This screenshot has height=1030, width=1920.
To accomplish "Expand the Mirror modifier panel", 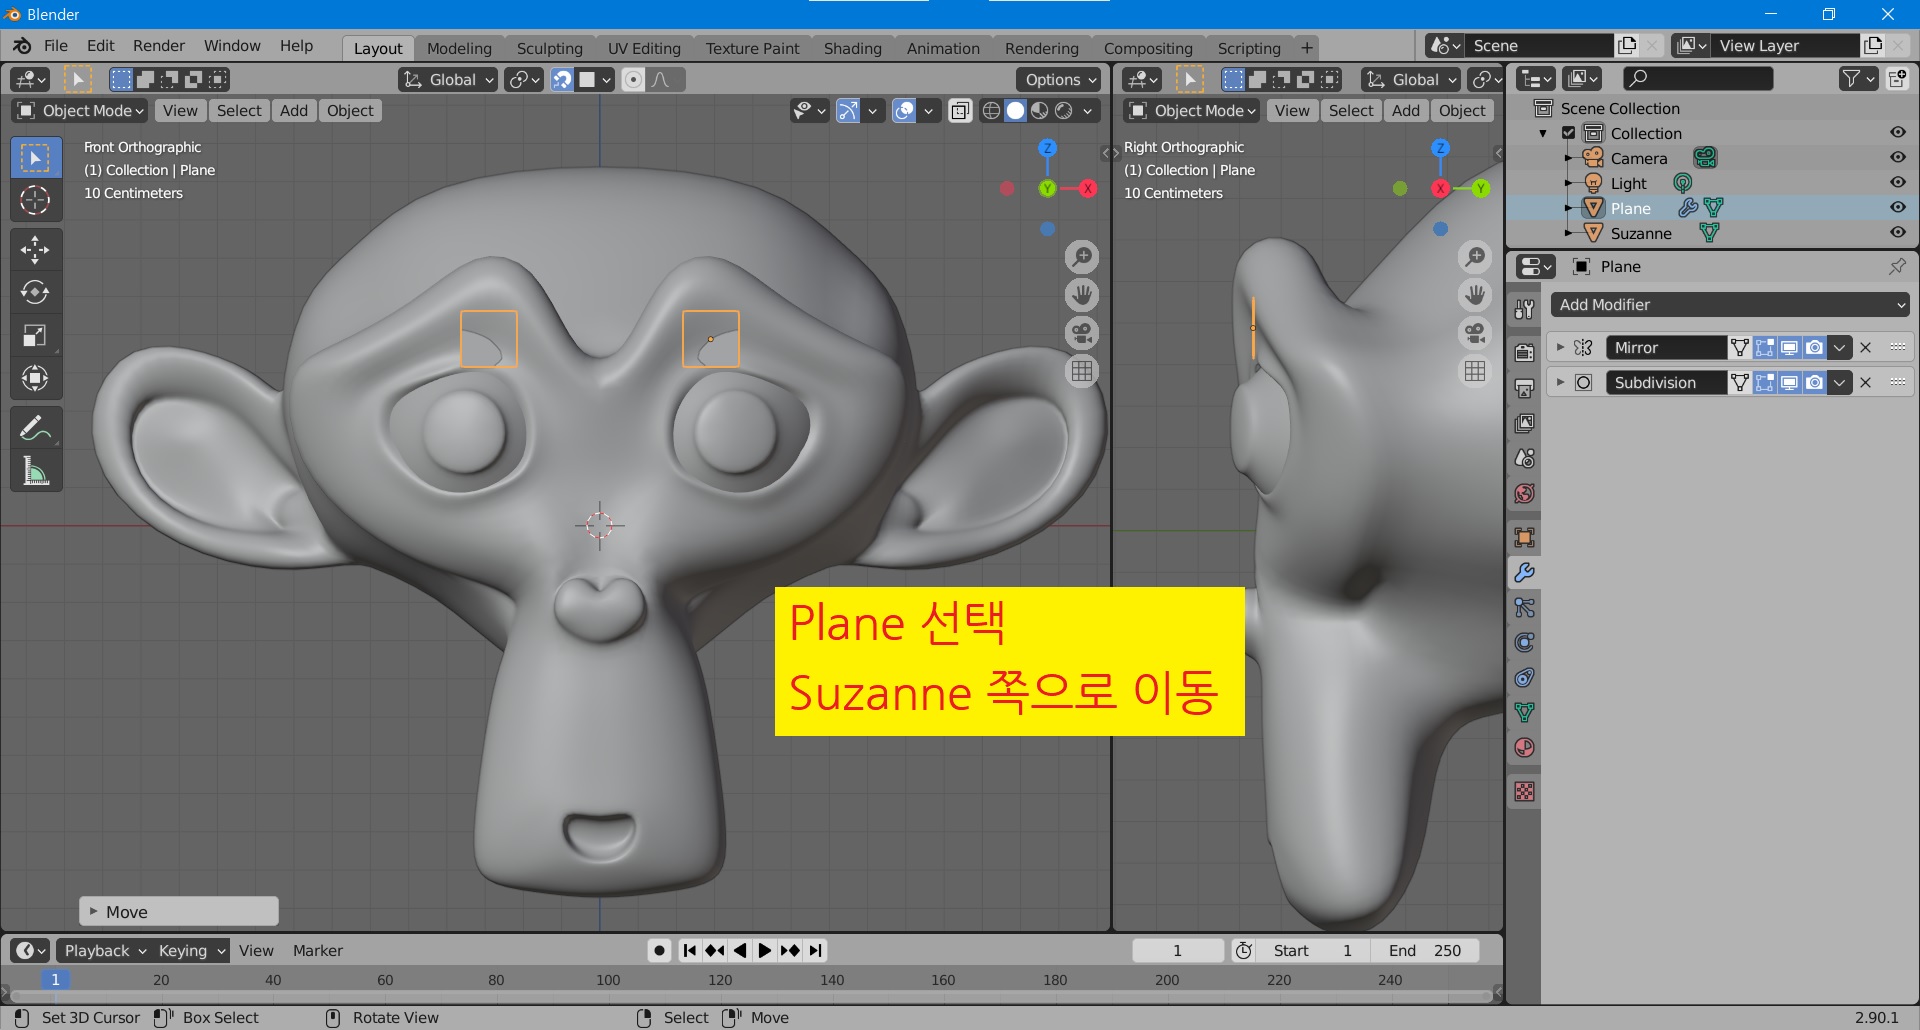I will pos(1560,348).
